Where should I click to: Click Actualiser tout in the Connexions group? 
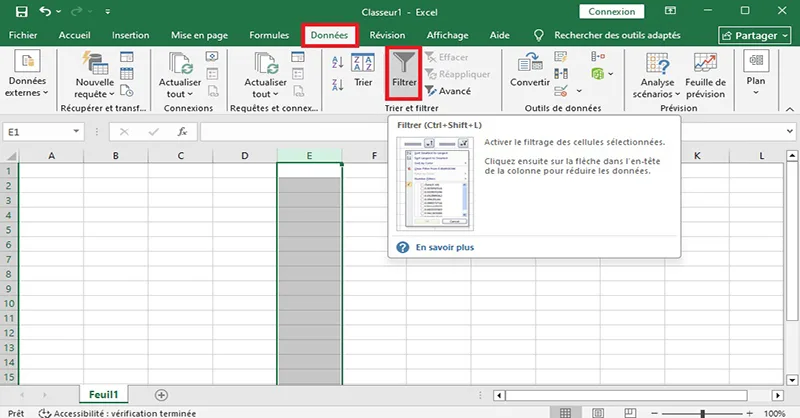click(180, 75)
